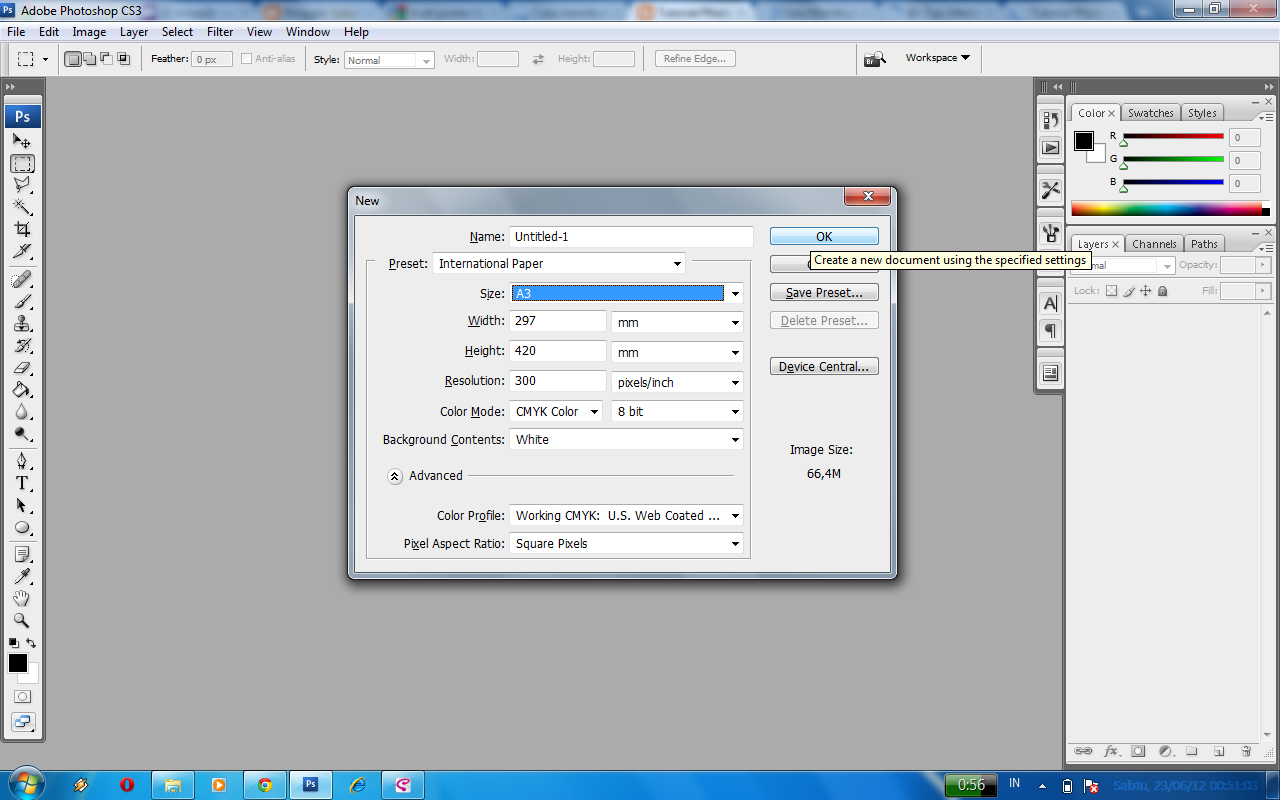Click the color spectrum ramp
The height and width of the screenshot is (800, 1280).
(x=1166, y=209)
